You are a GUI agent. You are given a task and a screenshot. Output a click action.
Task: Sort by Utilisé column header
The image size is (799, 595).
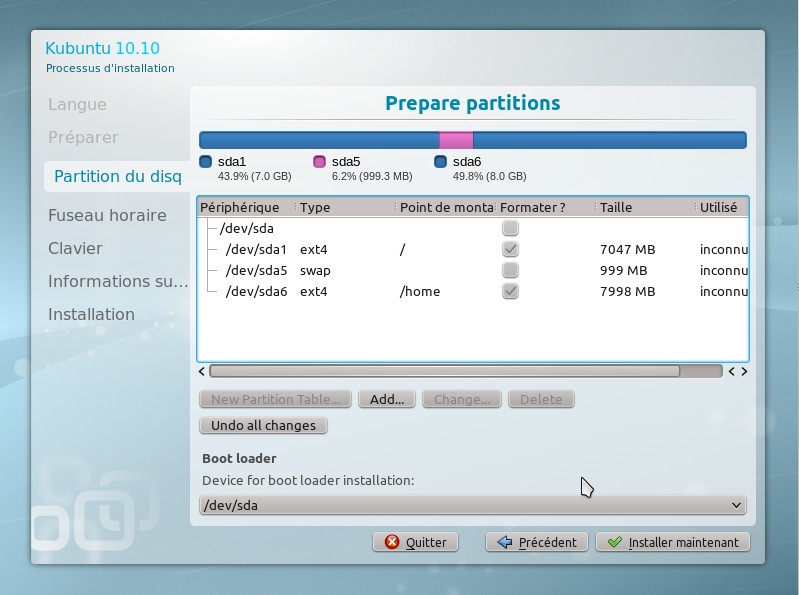[x=723, y=207]
